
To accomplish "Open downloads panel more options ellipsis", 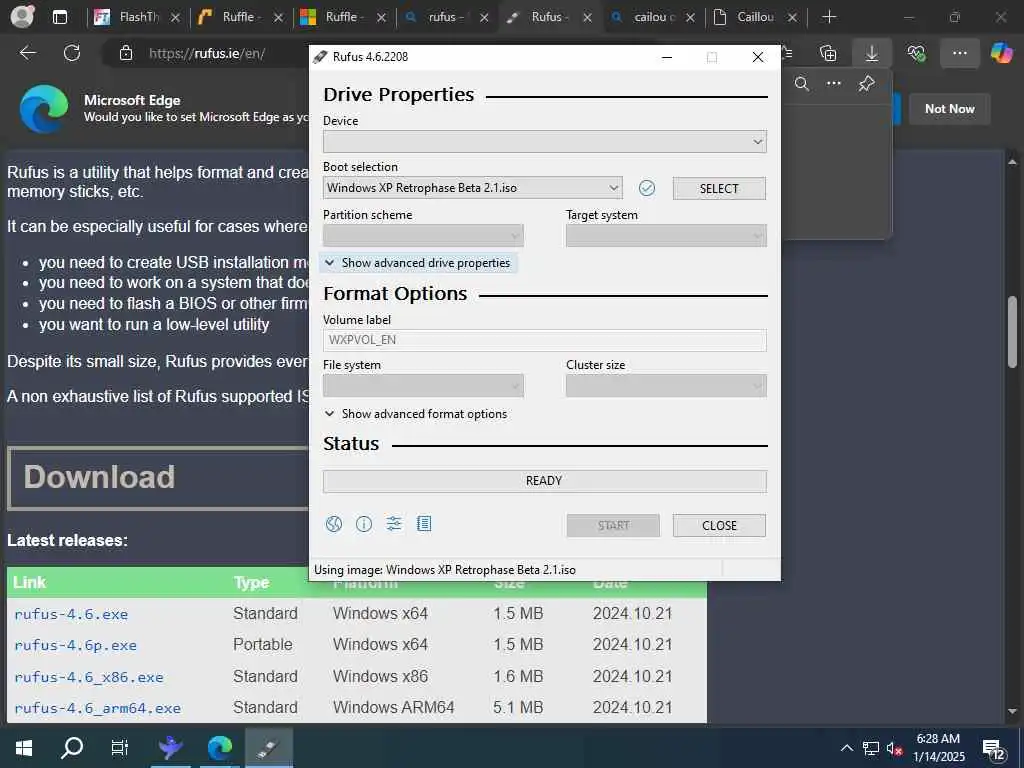I will tap(834, 84).
